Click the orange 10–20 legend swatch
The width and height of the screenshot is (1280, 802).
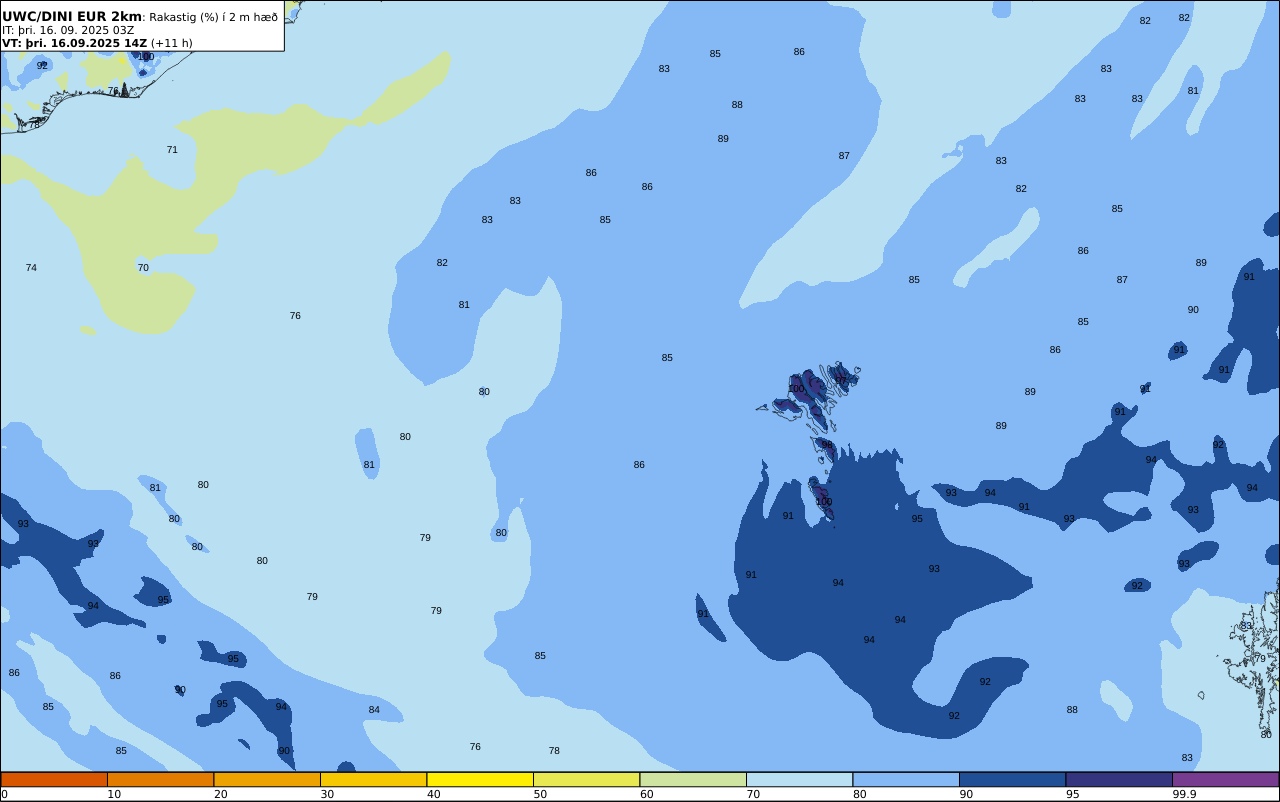tap(160, 779)
